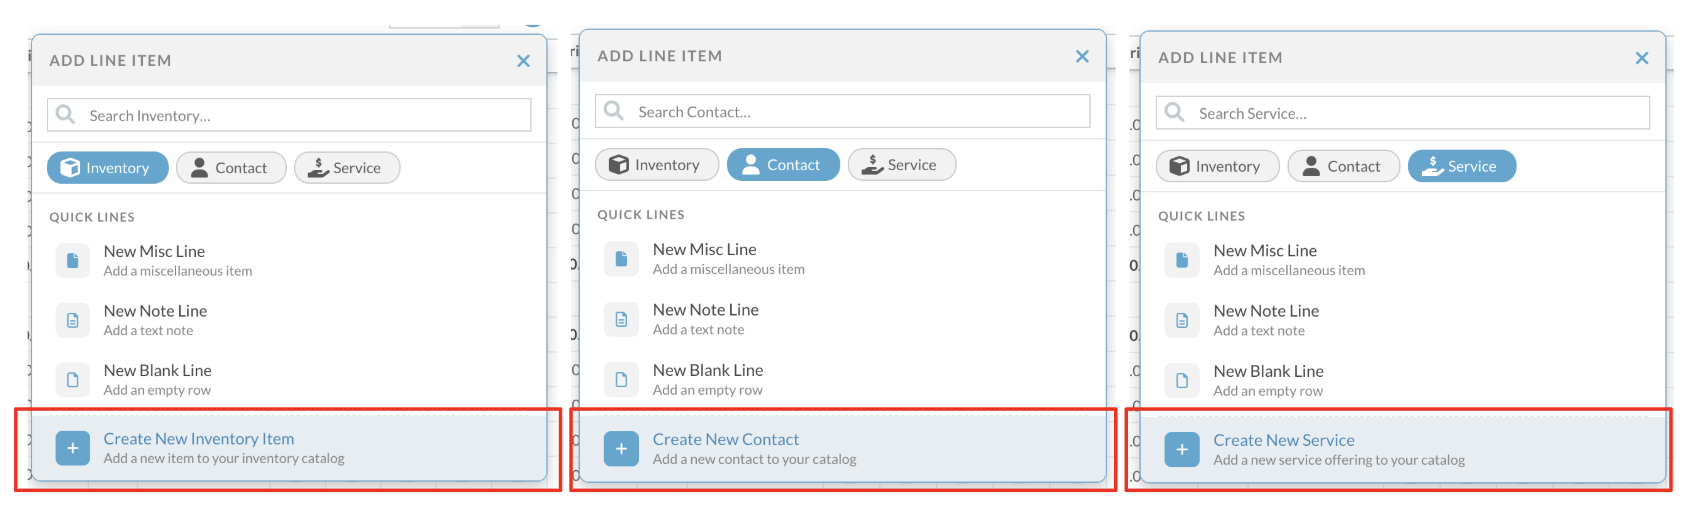Viewport: 1686px width, 506px height.
Task: Select the highlighted blue Service tab
Action: click(1461, 166)
